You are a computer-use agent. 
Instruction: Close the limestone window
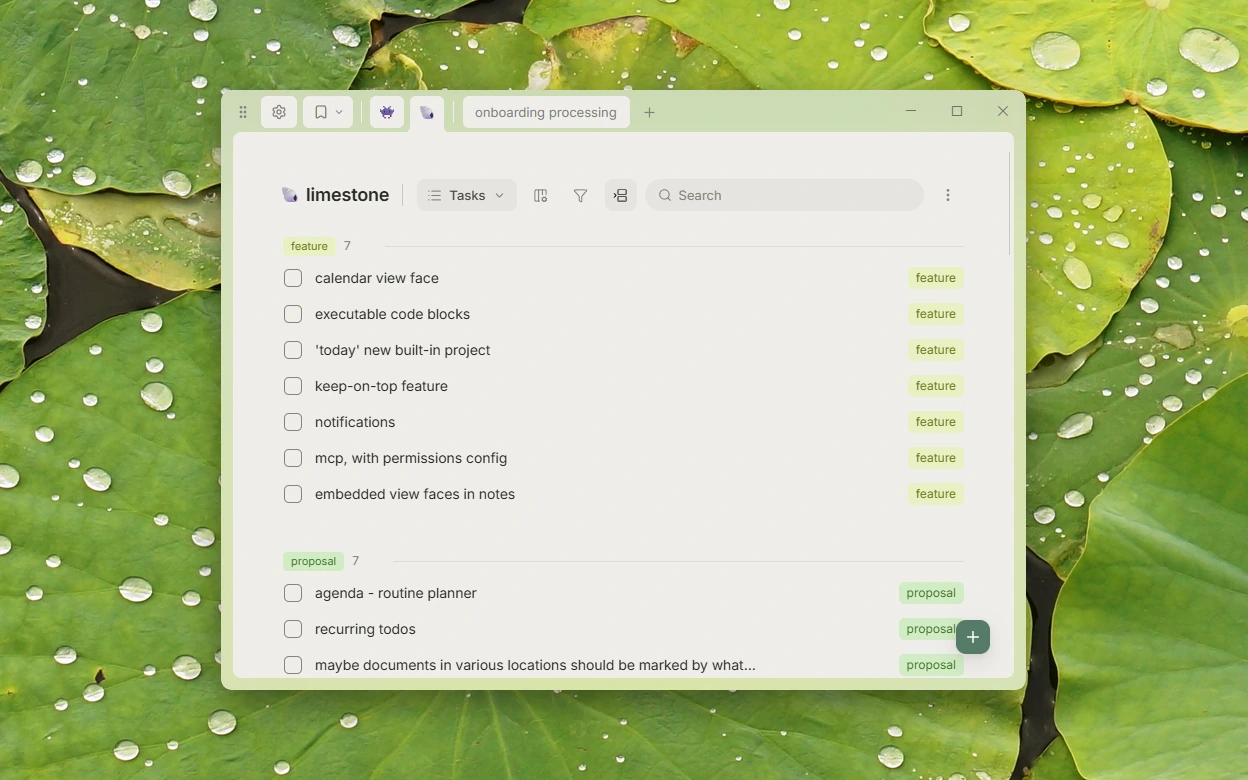point(1003,111)
